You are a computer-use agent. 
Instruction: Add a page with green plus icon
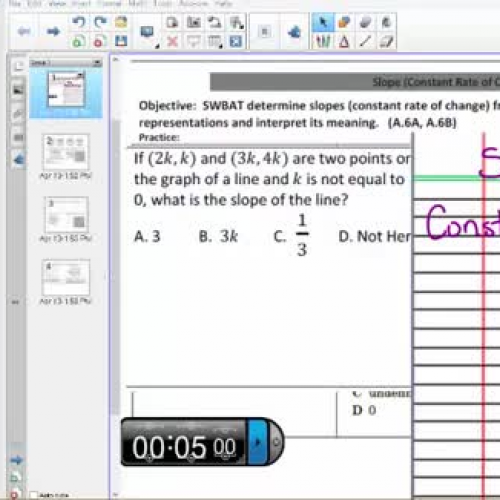tap(78, 42)
